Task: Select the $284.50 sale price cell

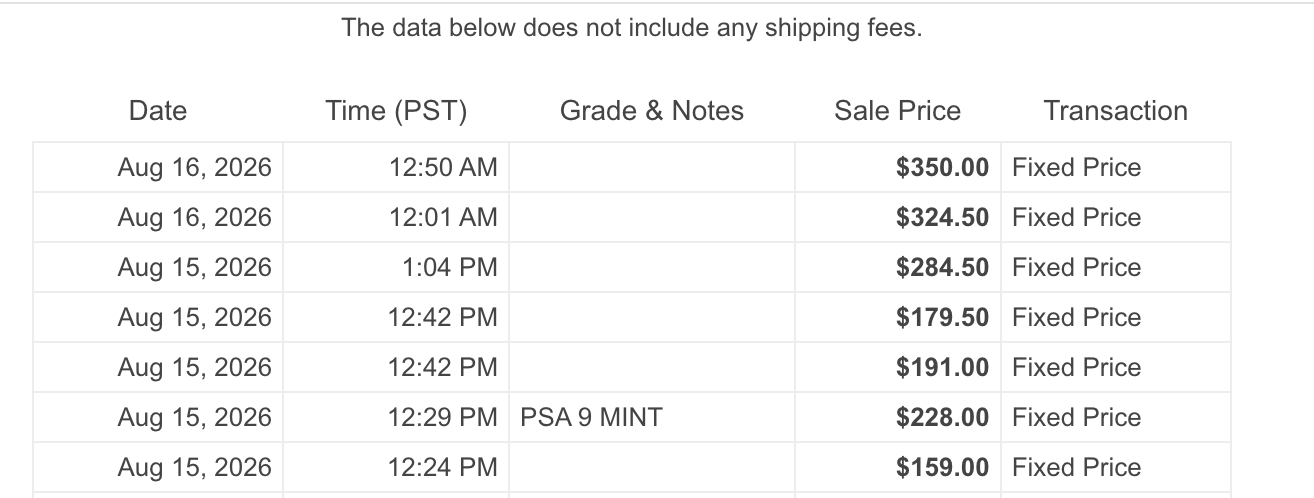Action: 898,267
